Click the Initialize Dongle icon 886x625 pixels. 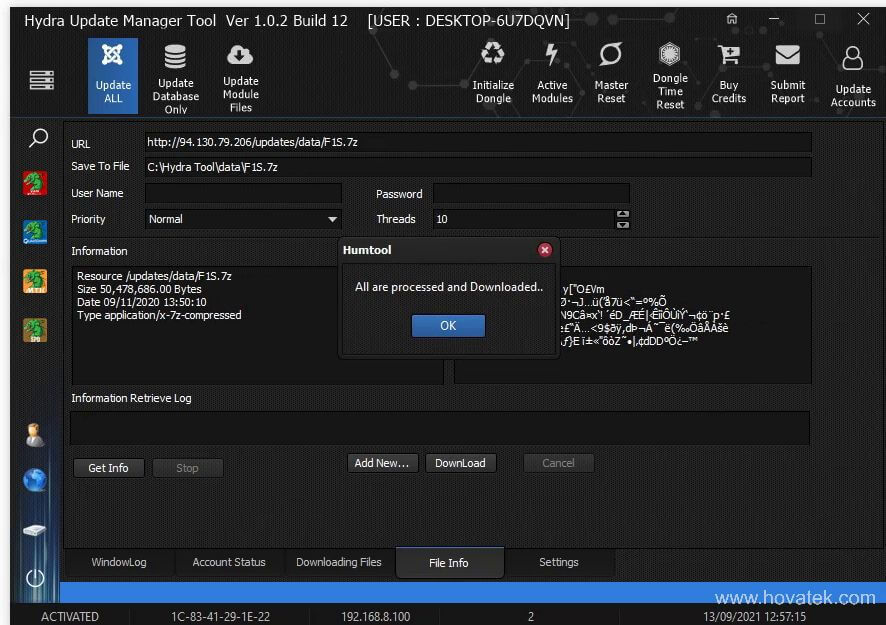pos(492,70)
